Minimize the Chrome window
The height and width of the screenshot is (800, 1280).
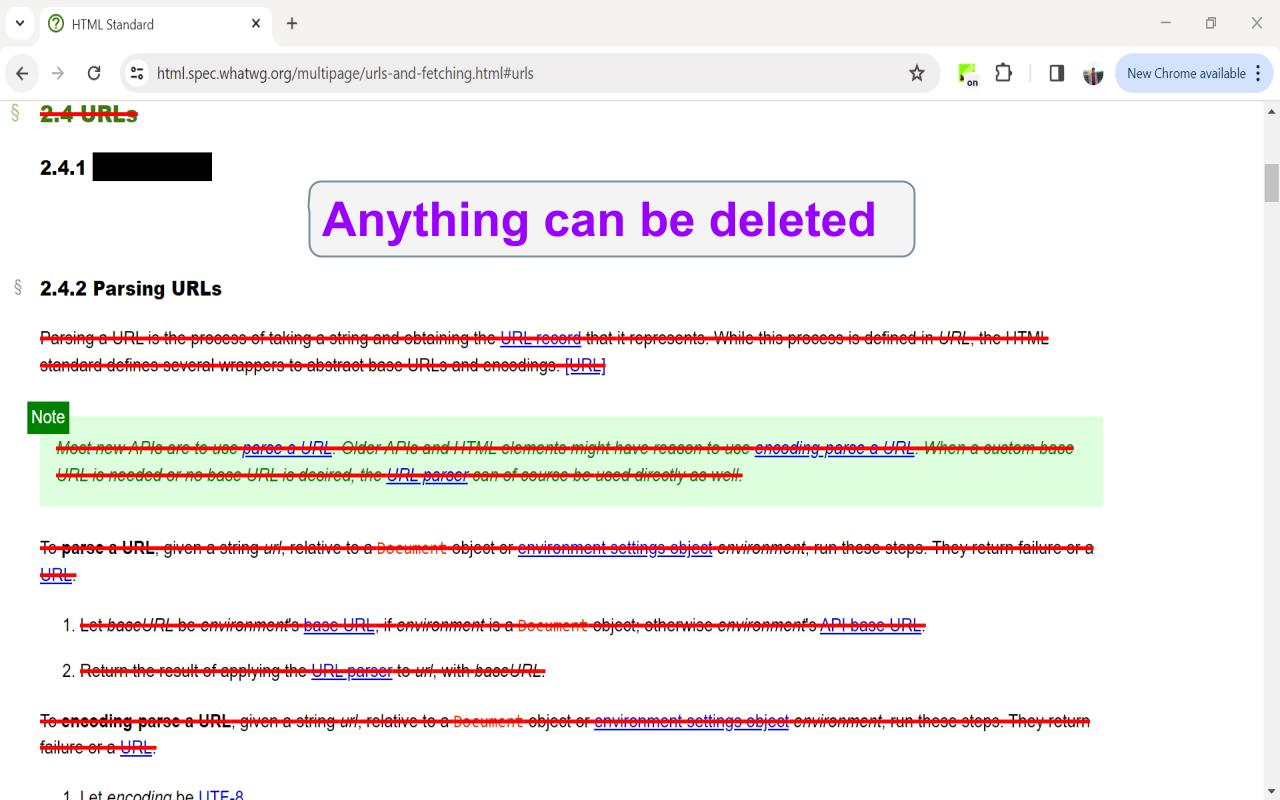coord(1165,23)
